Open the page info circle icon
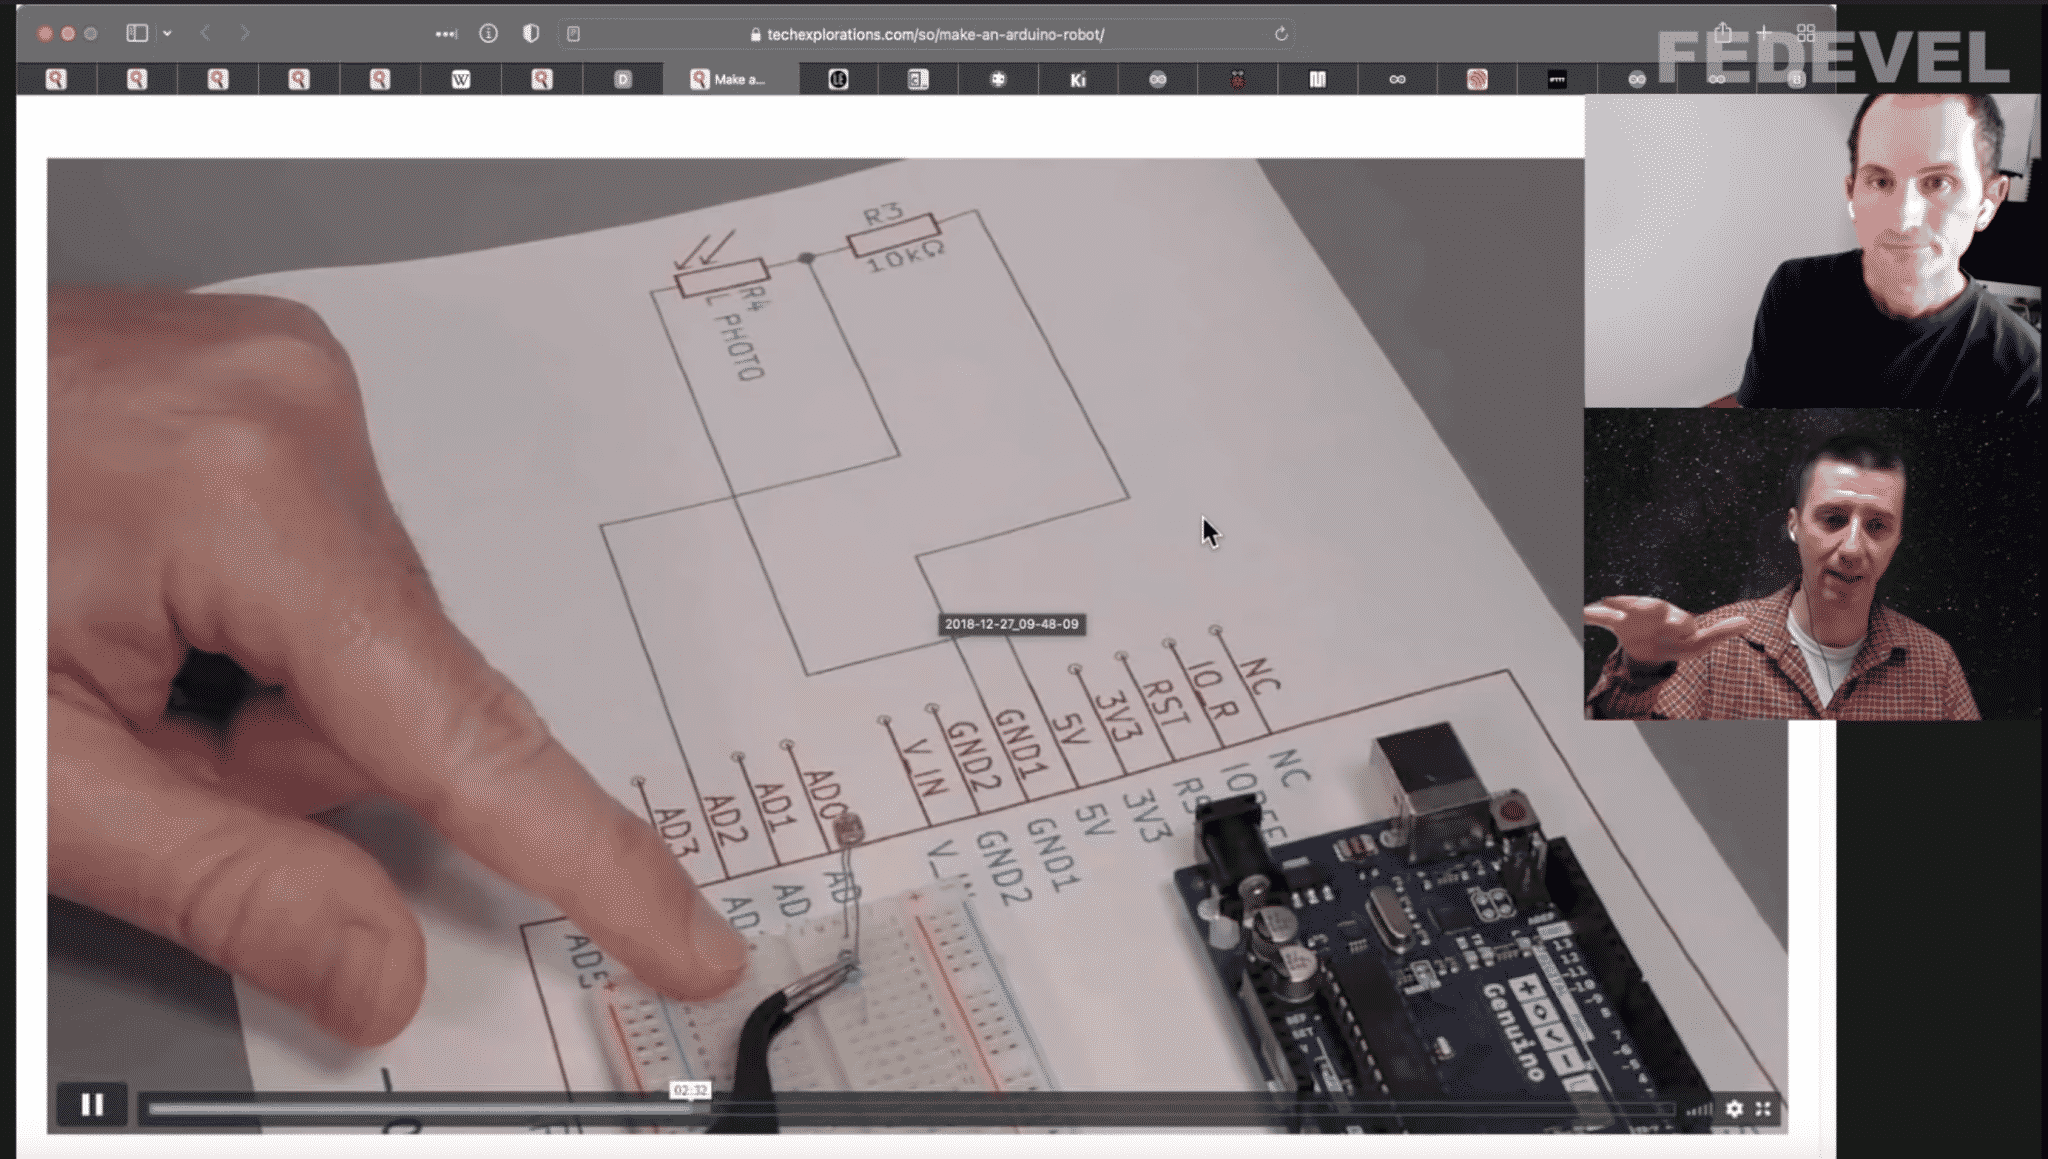Viewport: 2048px width, 1159px height. (x=488, y=33)
